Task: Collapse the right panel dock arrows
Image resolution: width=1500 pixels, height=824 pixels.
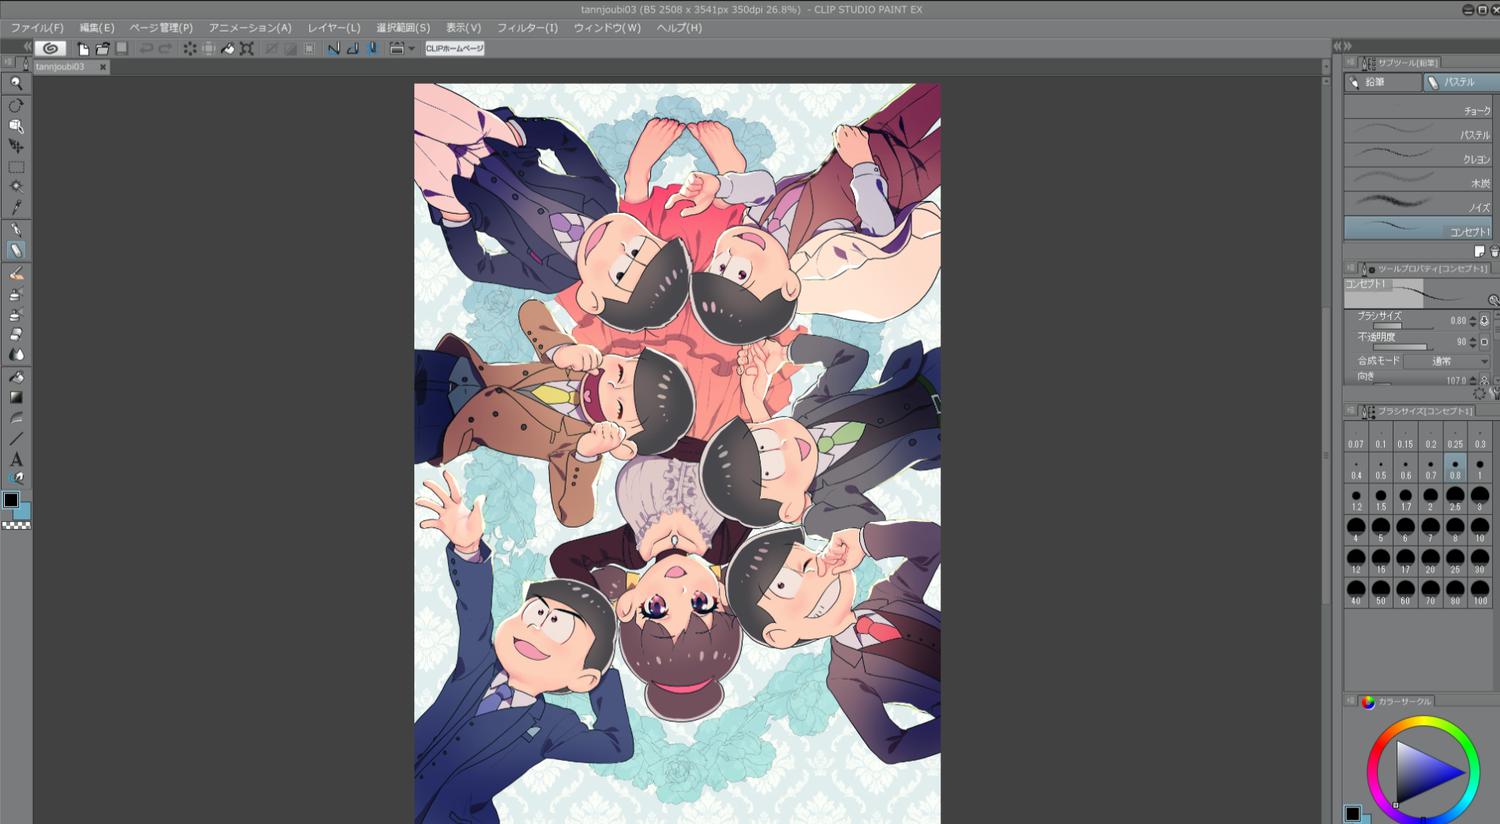Action: 1342,46
